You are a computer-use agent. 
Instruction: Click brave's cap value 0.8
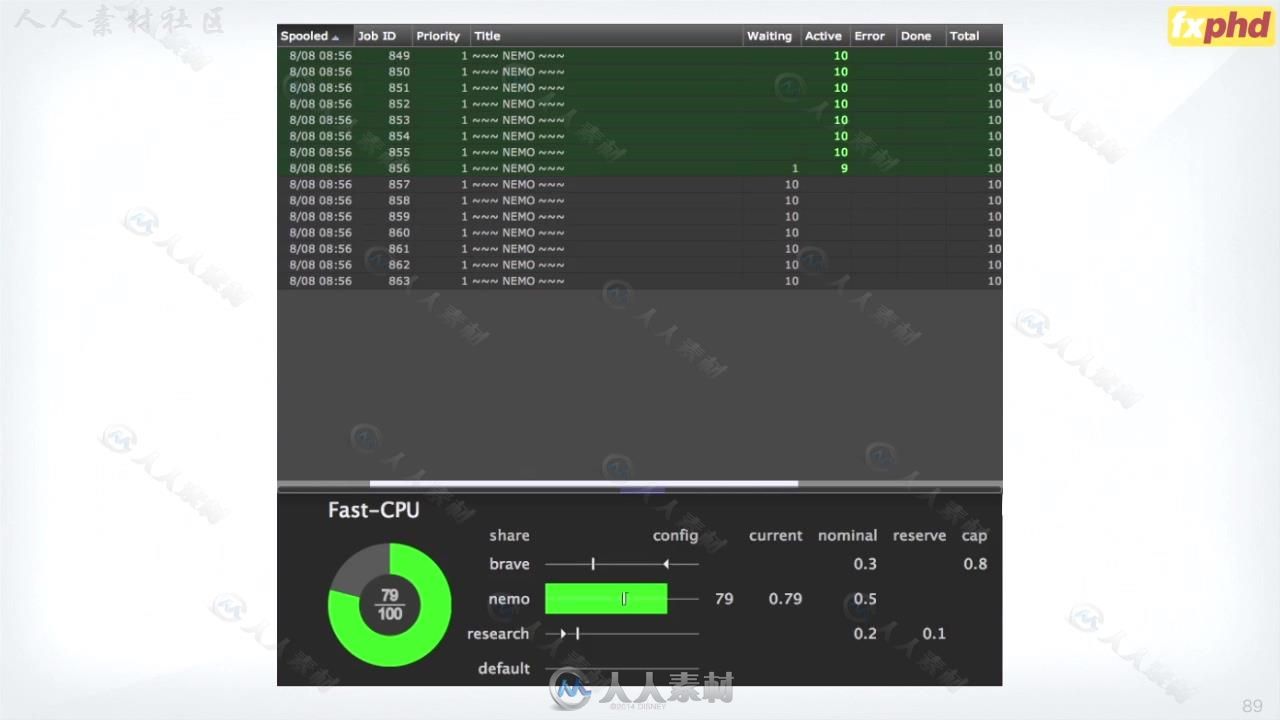(975, 564)
